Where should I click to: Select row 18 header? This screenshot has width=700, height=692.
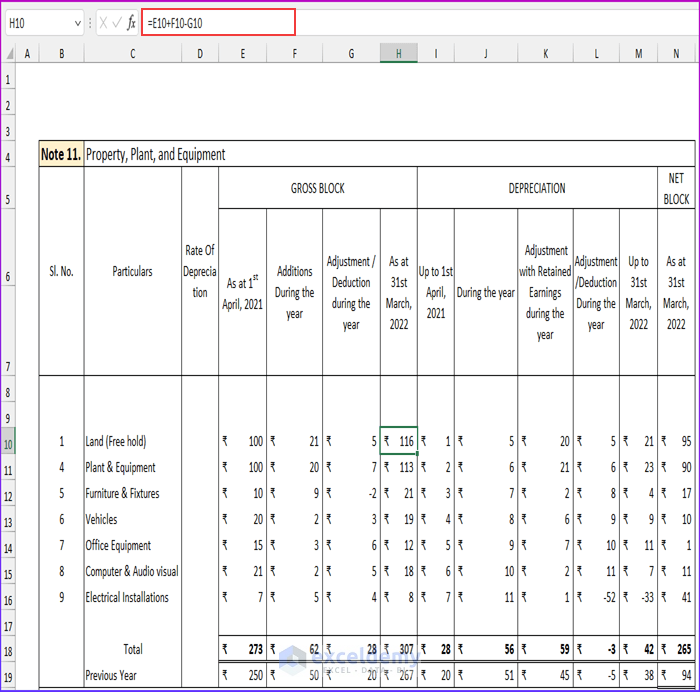pos(9,650)
